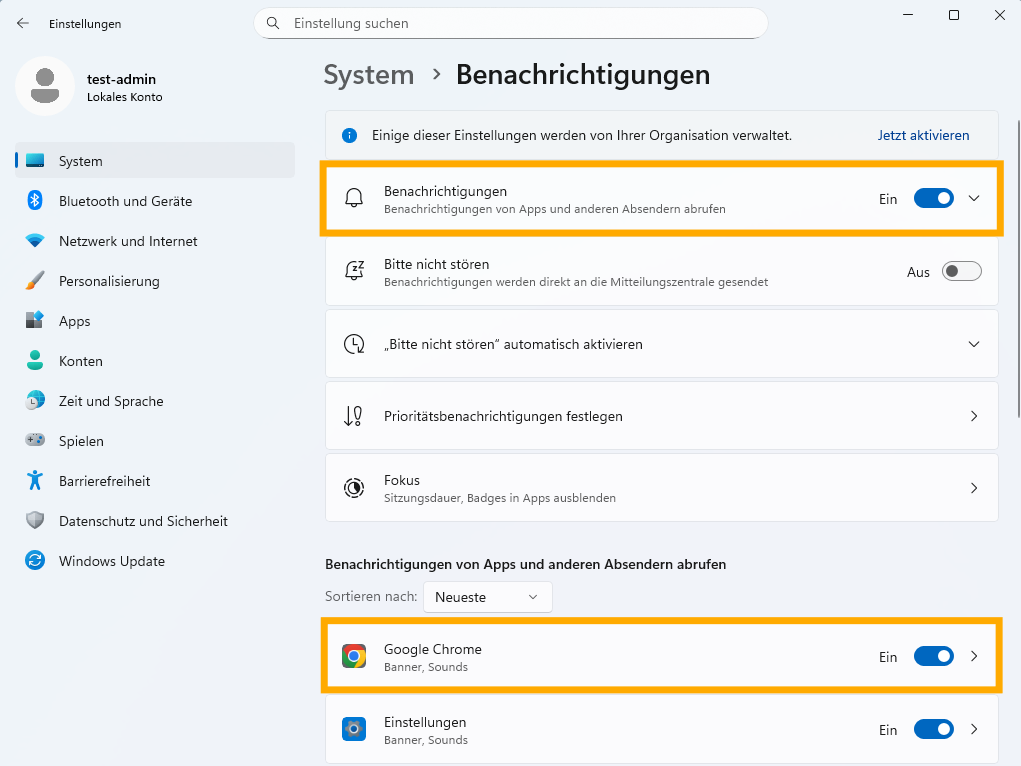Enable the Bitte nicht stören switch
This screenshot has height=766, width=1021.
[x=961, y=272]
